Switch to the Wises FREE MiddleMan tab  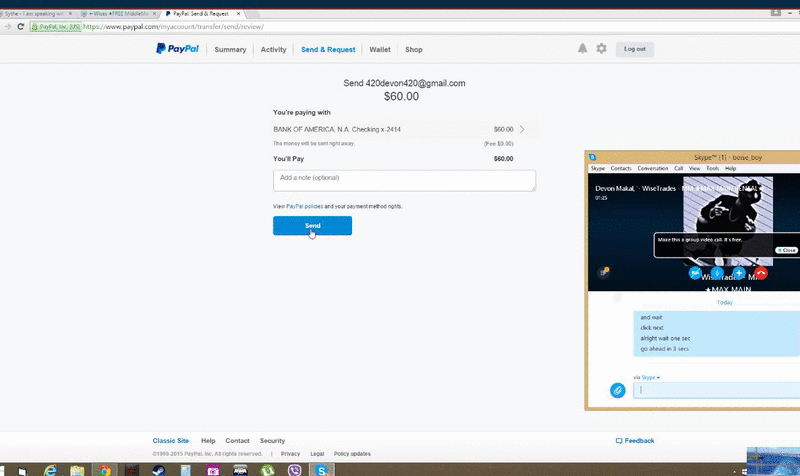coord(119,14)
